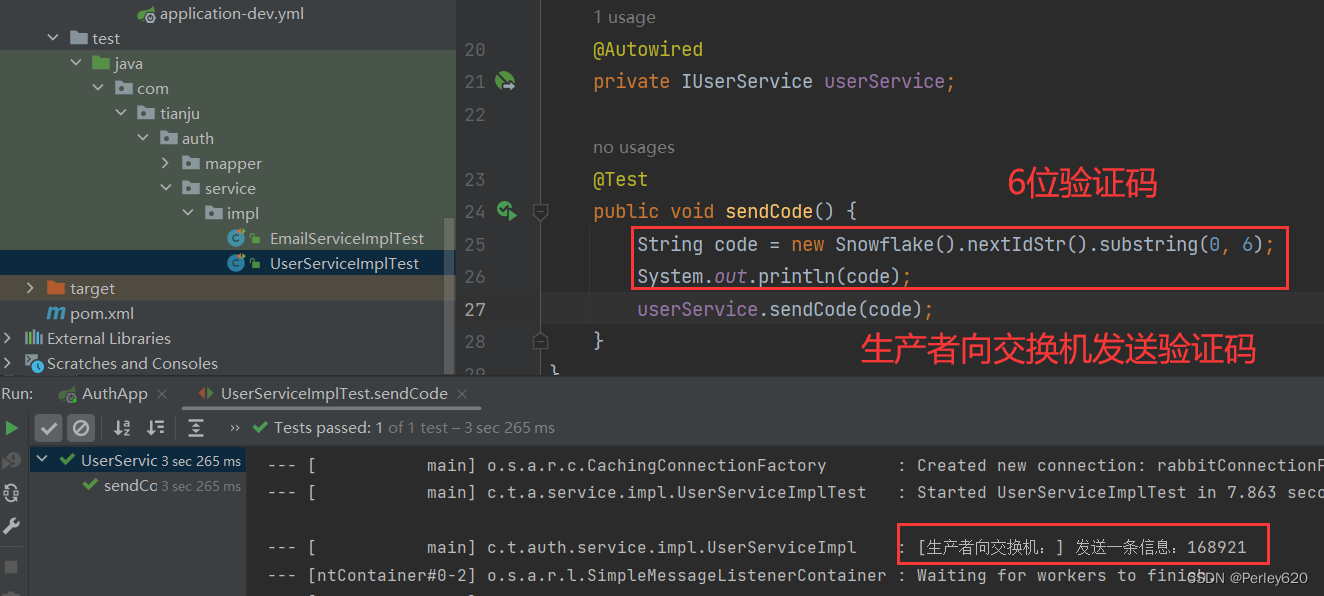Expand the mapper package
Screen dimensions: 1324x596
(x=166, y=164)
